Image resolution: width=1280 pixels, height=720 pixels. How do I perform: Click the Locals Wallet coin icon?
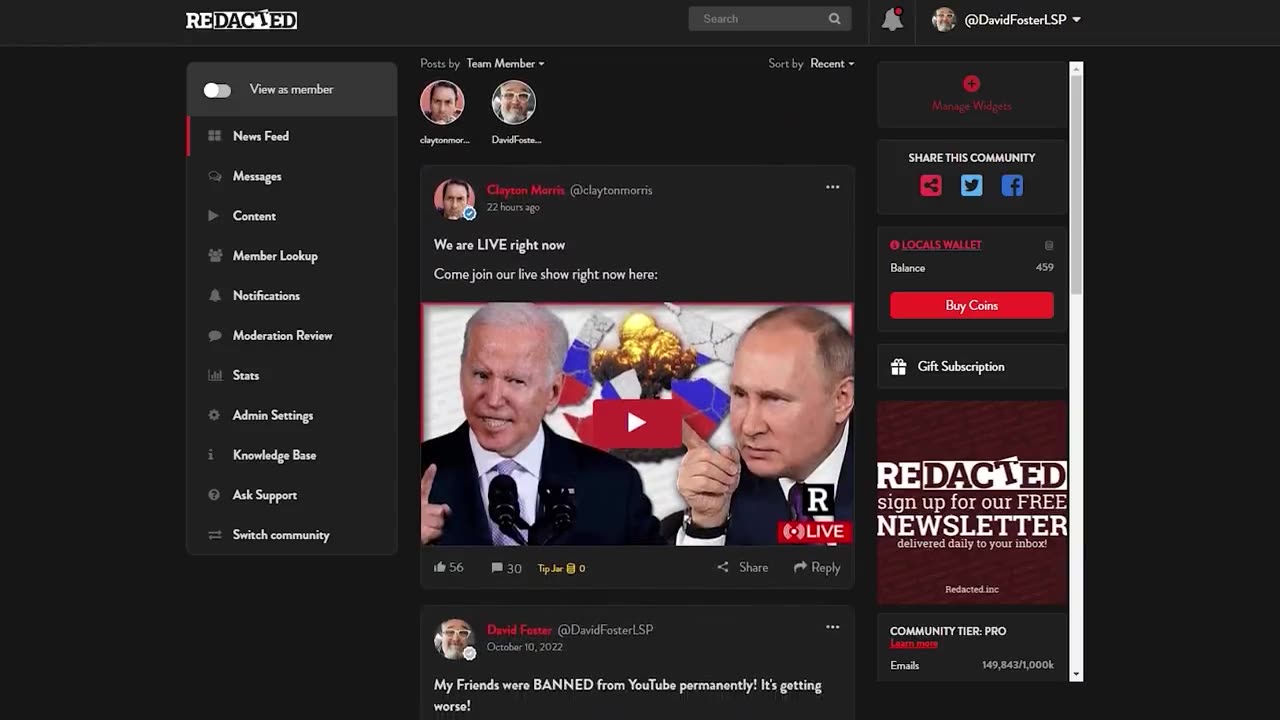tap(1049, 245)
